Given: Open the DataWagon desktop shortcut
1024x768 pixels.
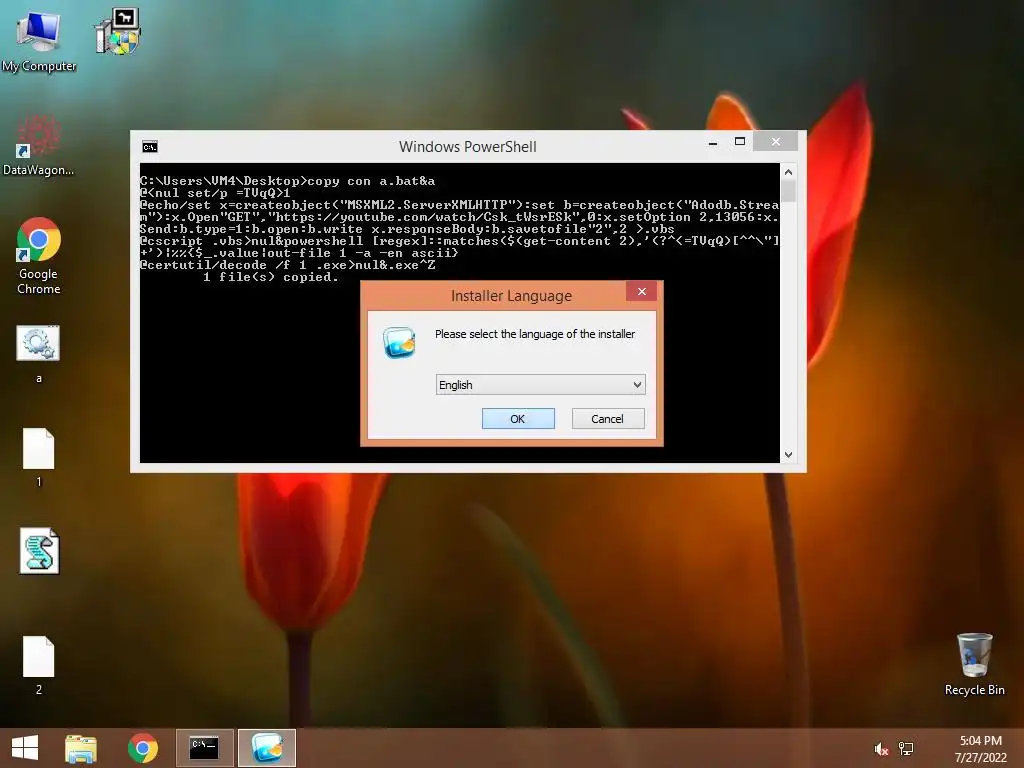Looking at the screenshot, I should 39,145.
